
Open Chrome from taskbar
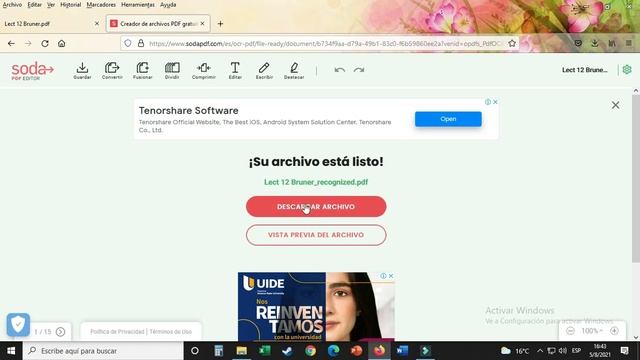(311, 351)
